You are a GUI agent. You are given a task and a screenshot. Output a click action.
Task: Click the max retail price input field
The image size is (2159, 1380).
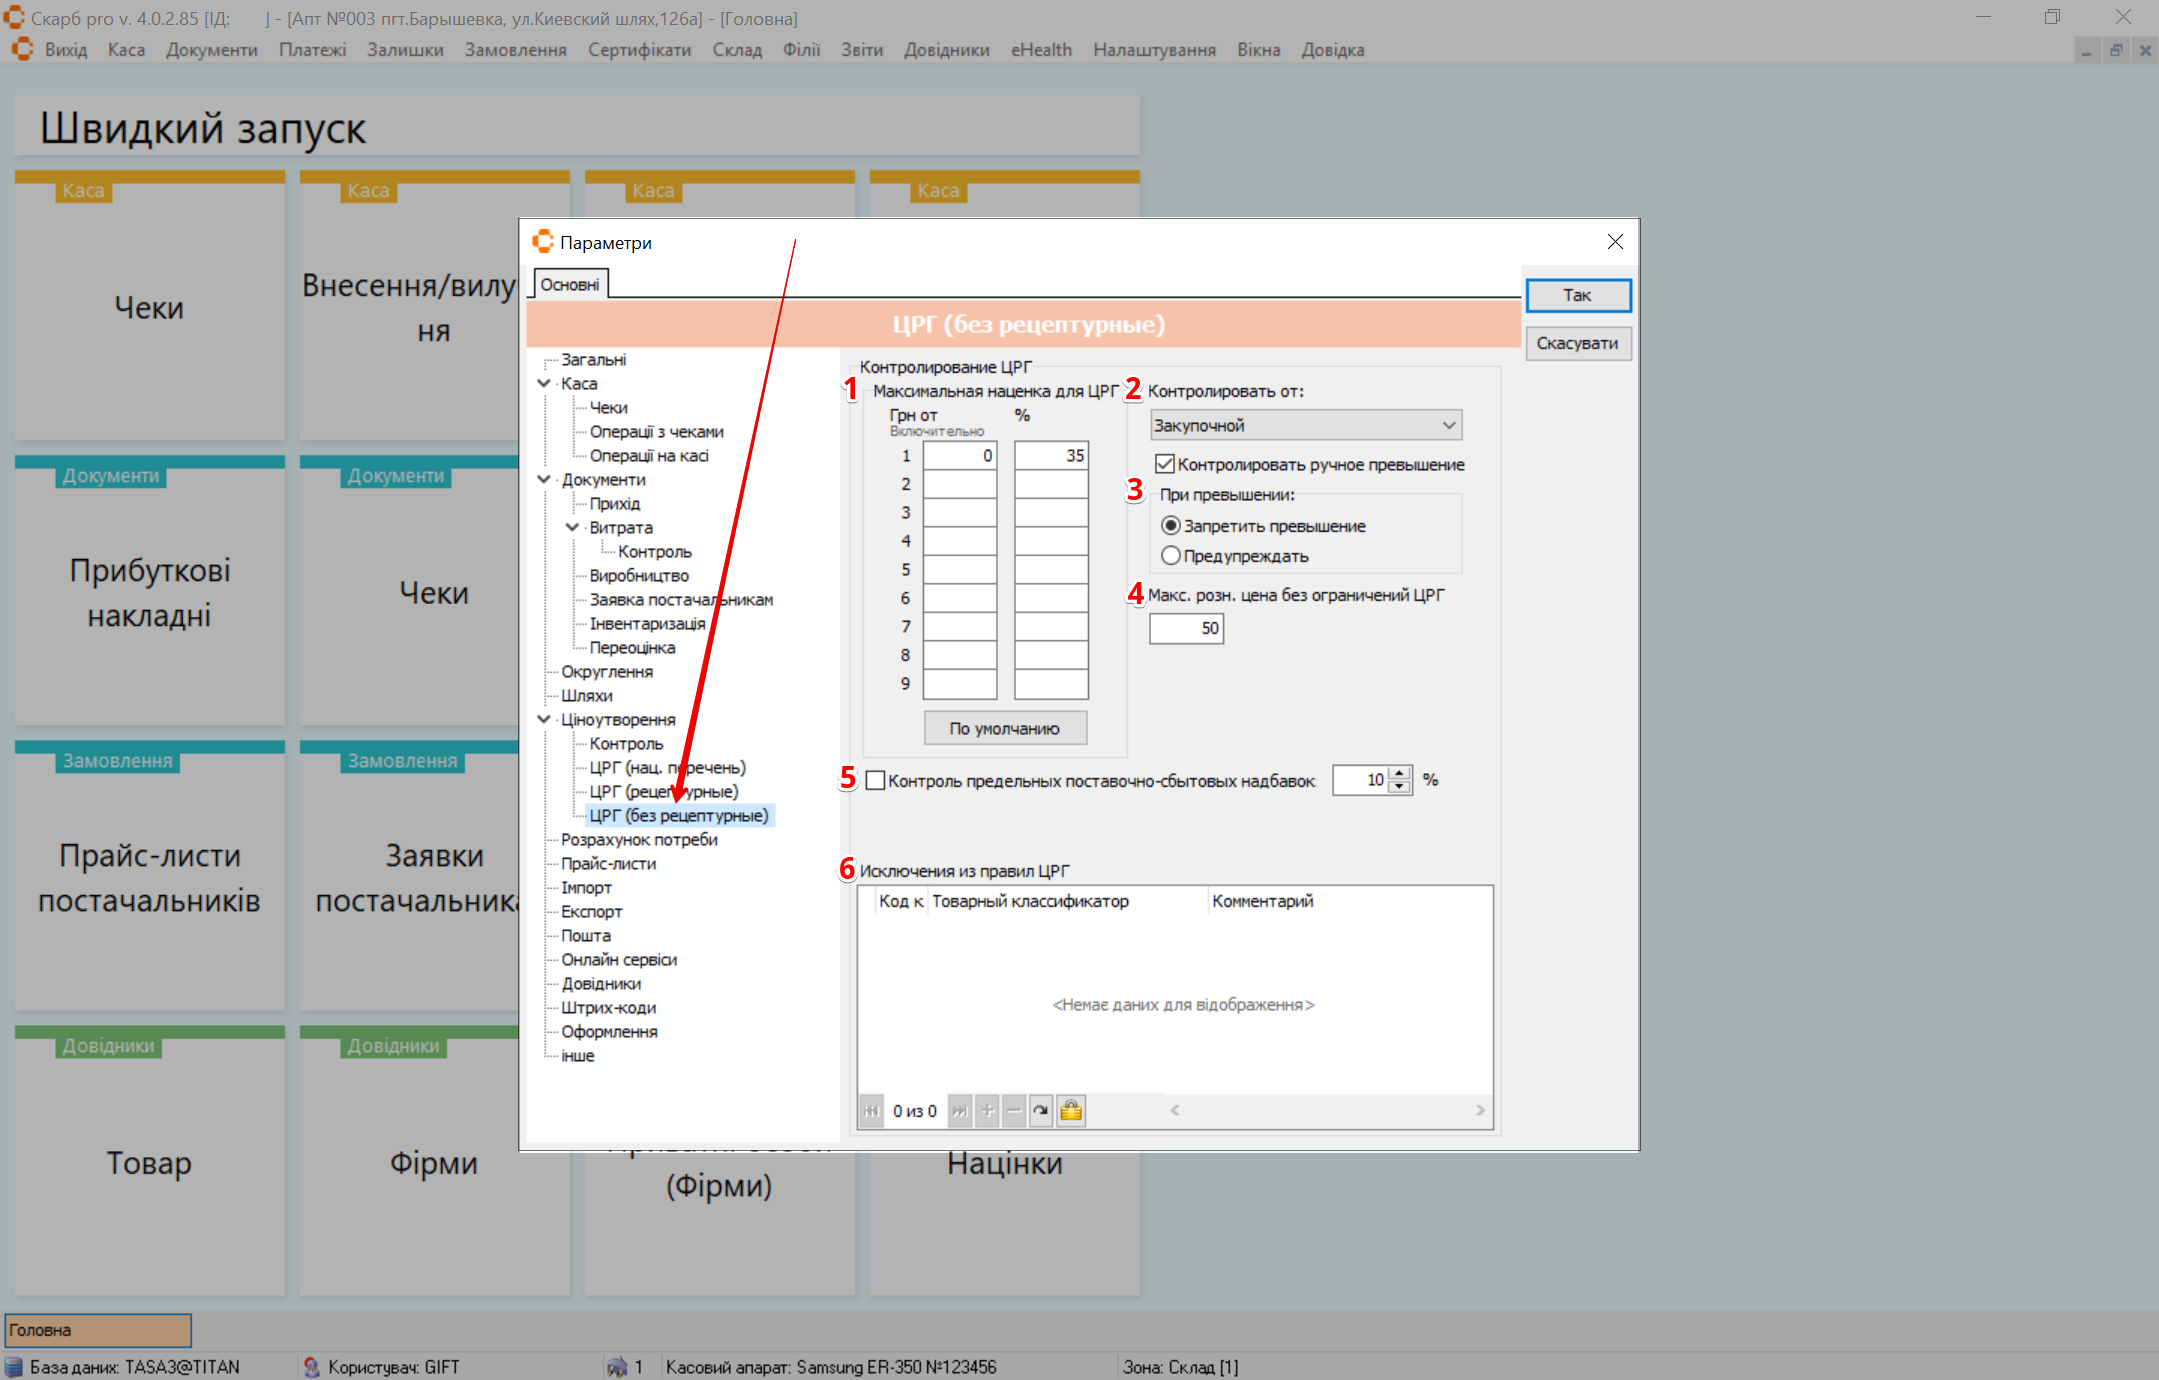(x=1186, y=628)
